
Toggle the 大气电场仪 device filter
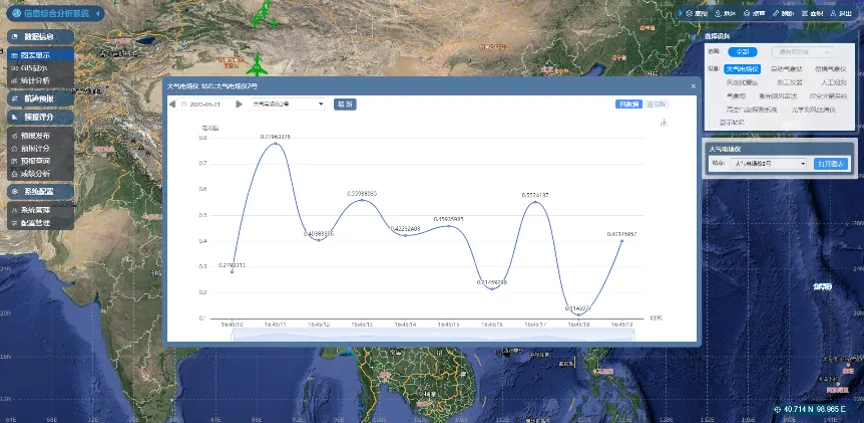742,69
